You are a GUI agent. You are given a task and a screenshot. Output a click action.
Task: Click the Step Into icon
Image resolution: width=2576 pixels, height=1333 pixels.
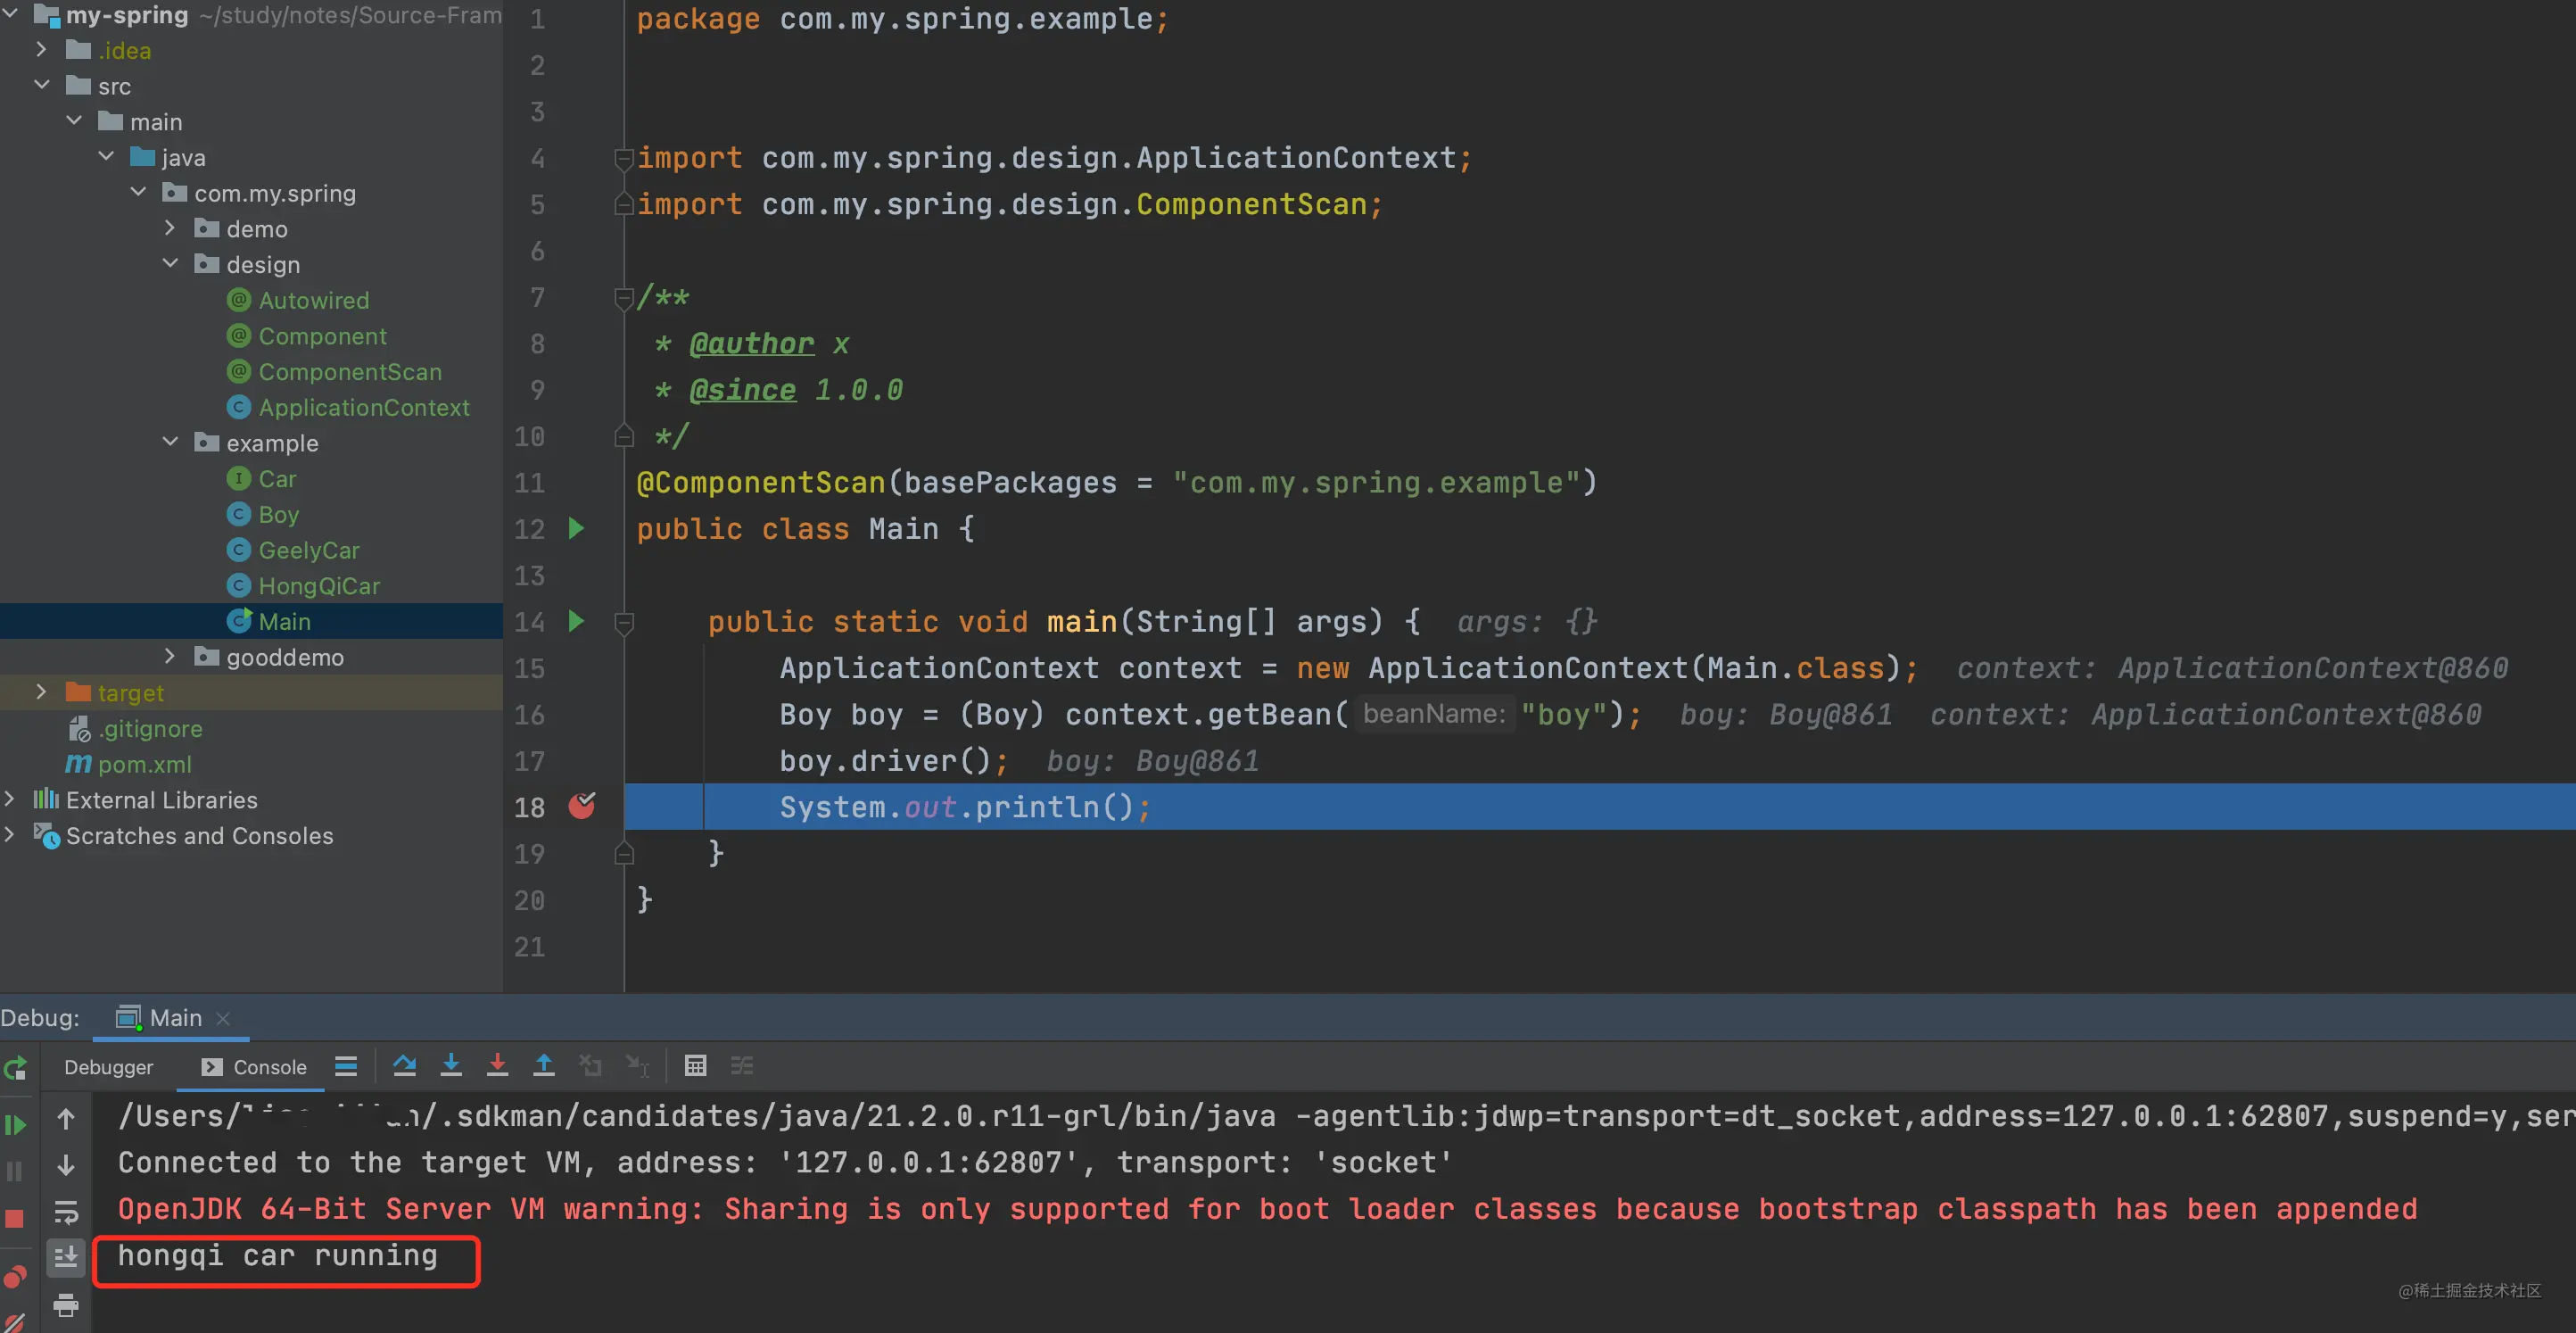coord(451,1066)
